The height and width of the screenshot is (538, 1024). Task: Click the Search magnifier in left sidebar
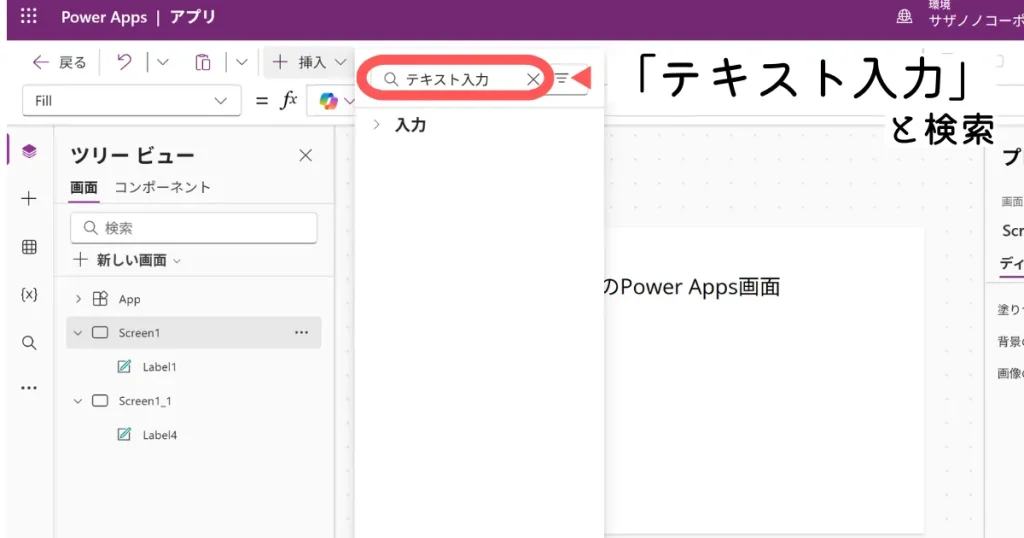point(29,342)
